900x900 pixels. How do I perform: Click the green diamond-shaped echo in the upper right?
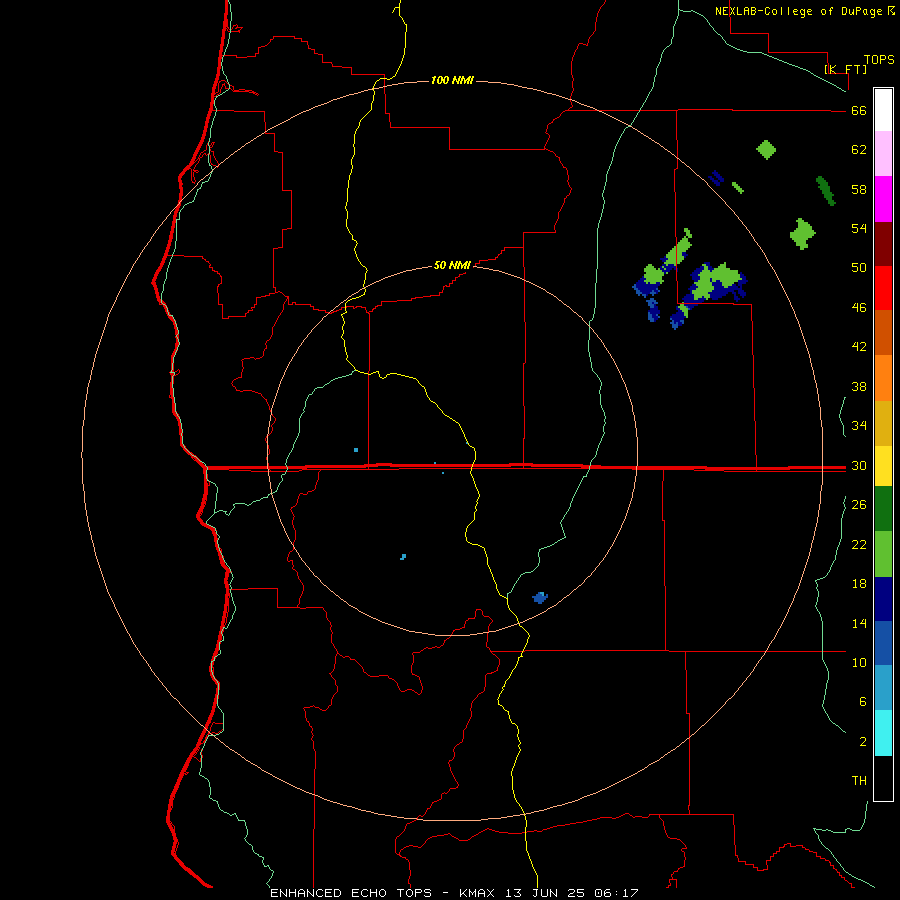(766, 150)
